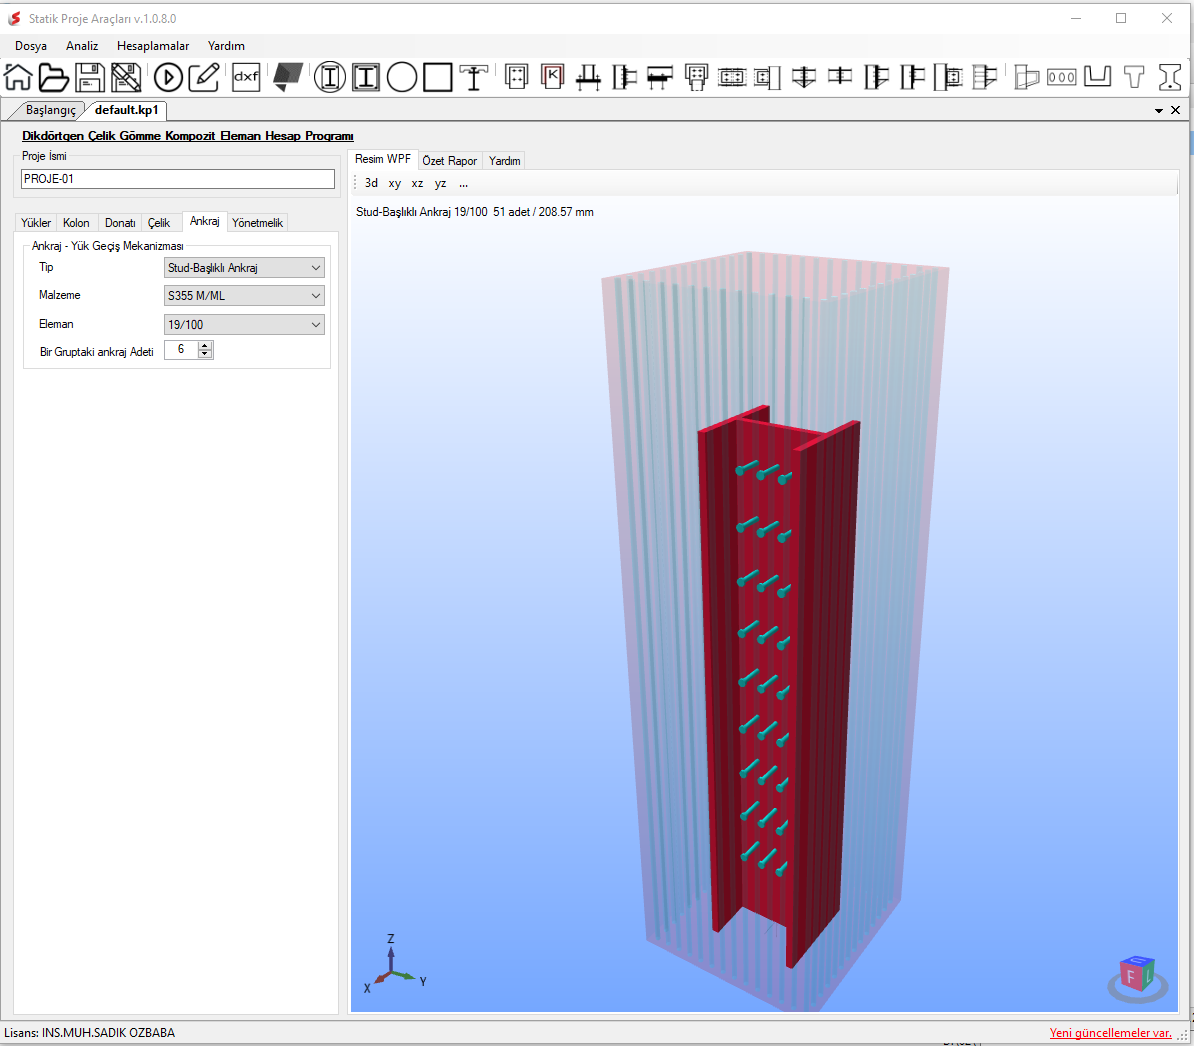This screenshot has height=1046, width=1194.
Task: Click the 3D view orientation cube
Action: click(x=1137, y=976)
